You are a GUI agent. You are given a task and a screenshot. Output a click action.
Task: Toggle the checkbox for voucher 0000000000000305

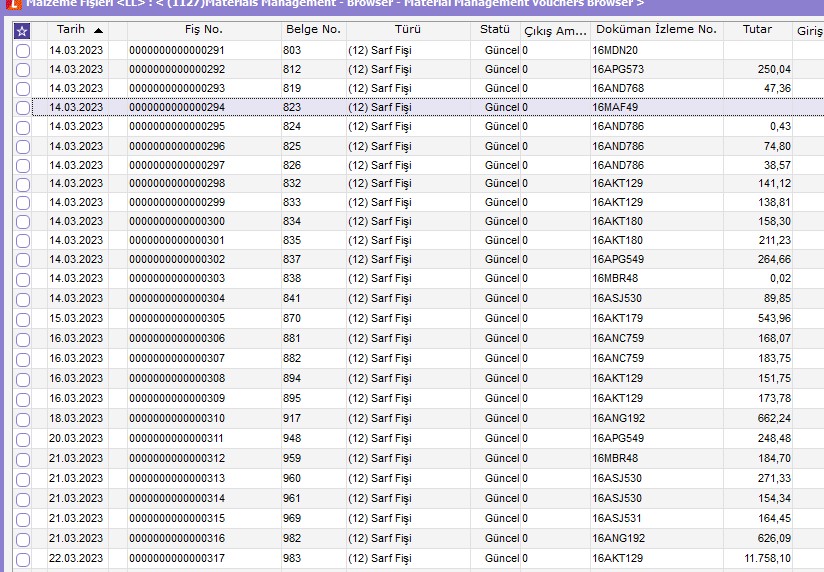click(x=23, y=319)
